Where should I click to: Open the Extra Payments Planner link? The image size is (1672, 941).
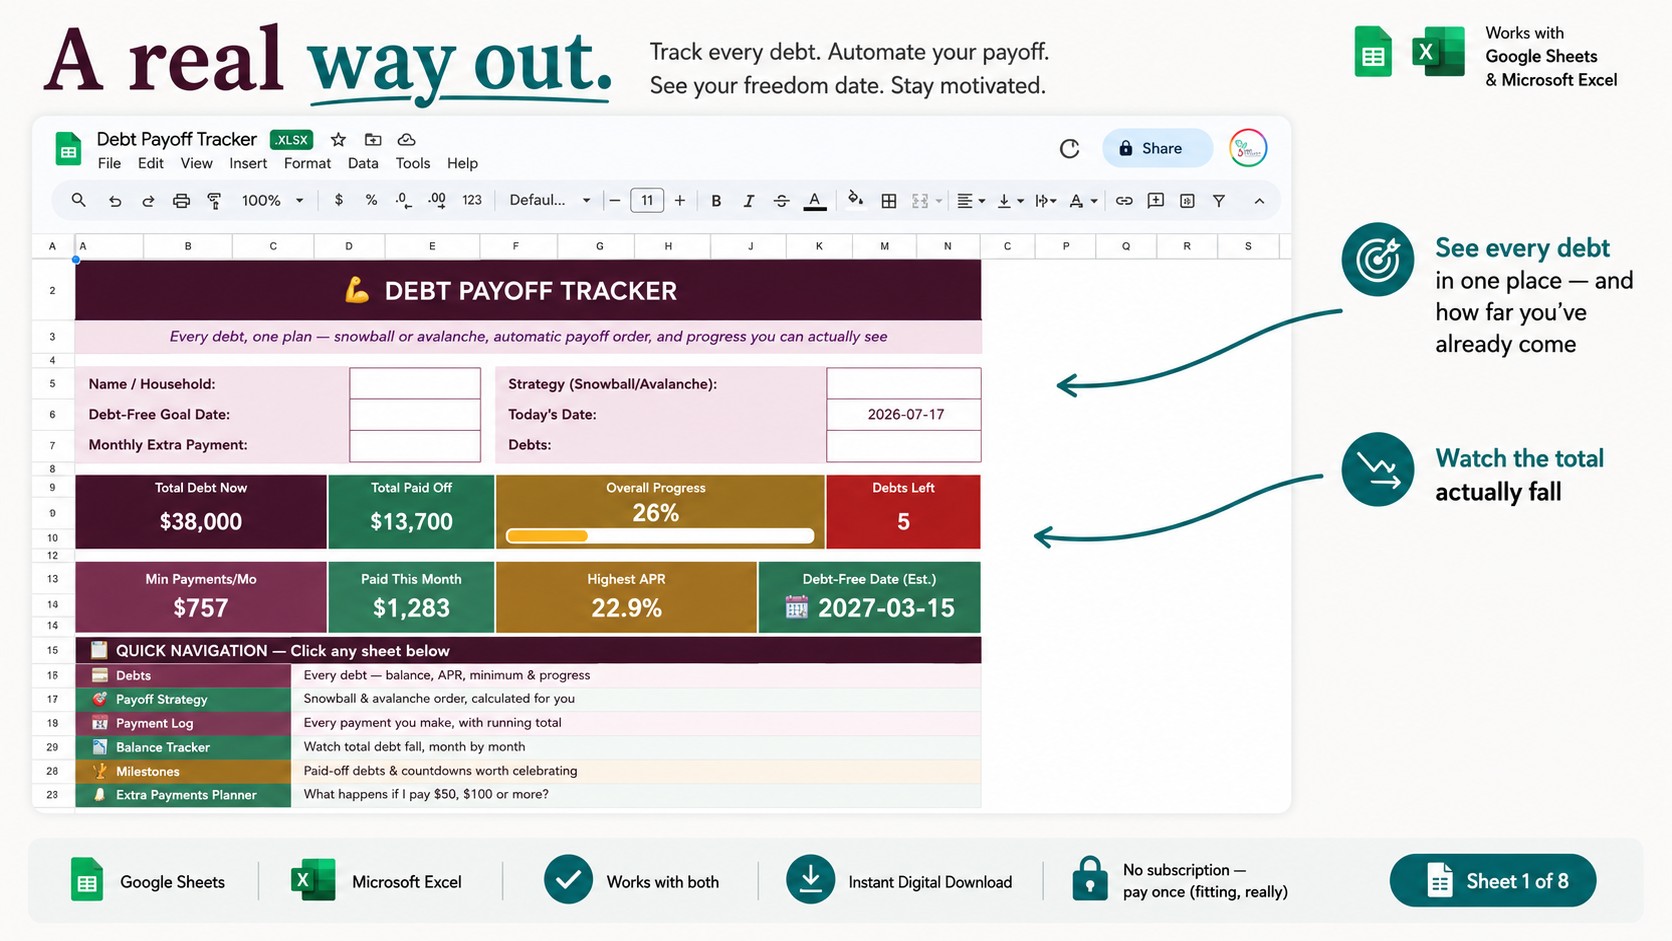(x=183, y=795)
